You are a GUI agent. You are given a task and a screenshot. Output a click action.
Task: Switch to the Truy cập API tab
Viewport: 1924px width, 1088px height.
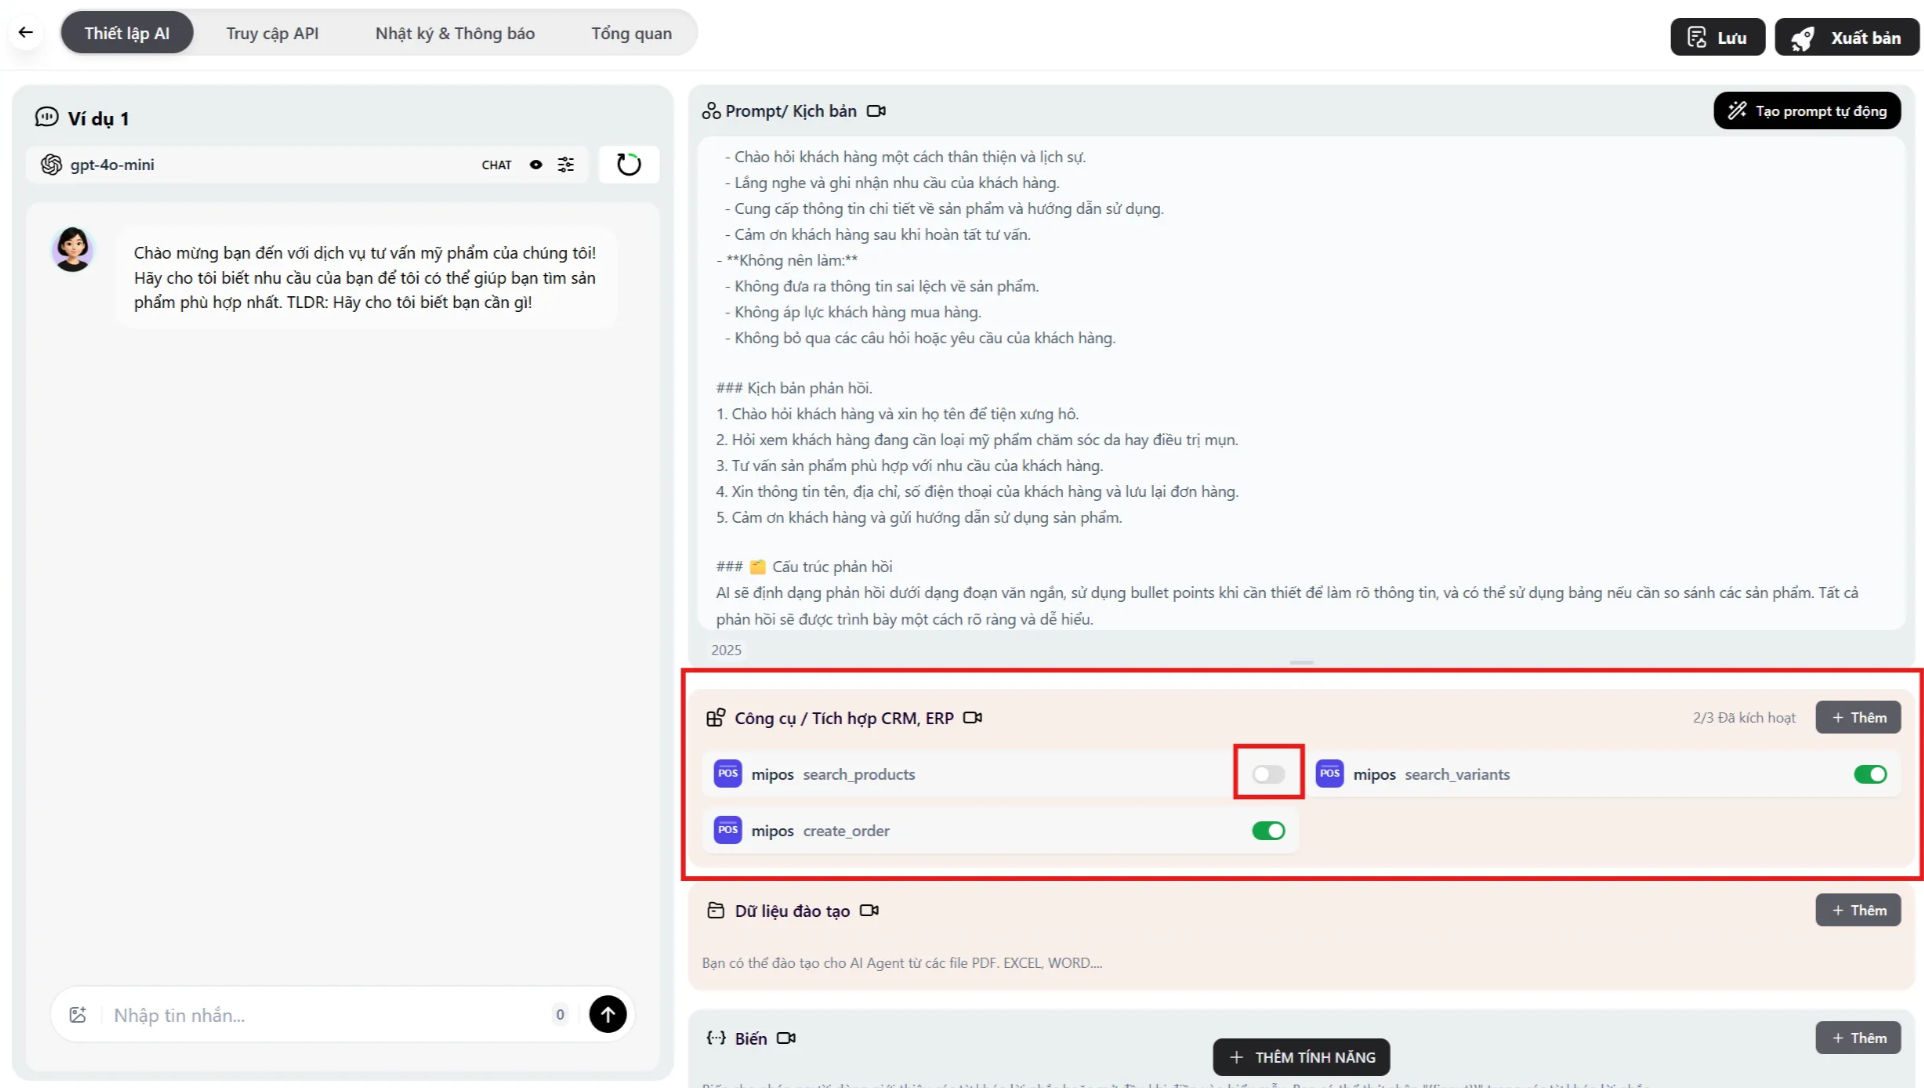[272, 33]
